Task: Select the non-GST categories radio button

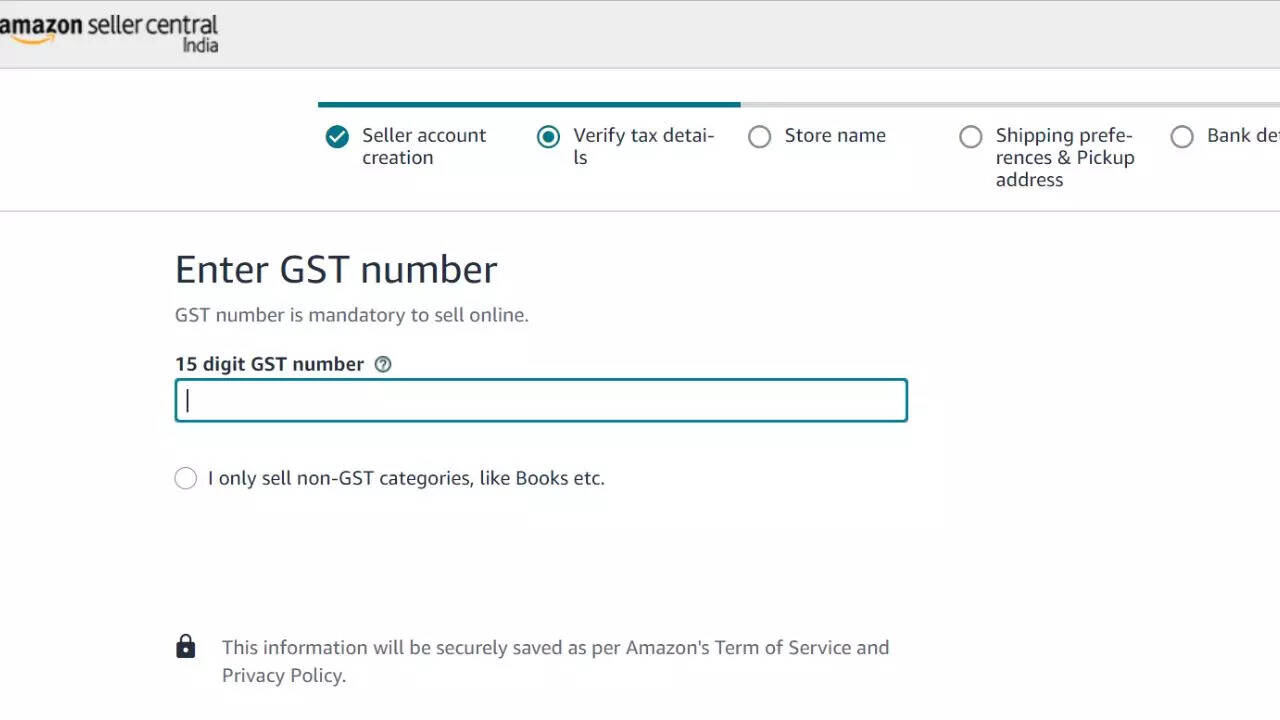Action: (x=186, y=478)
